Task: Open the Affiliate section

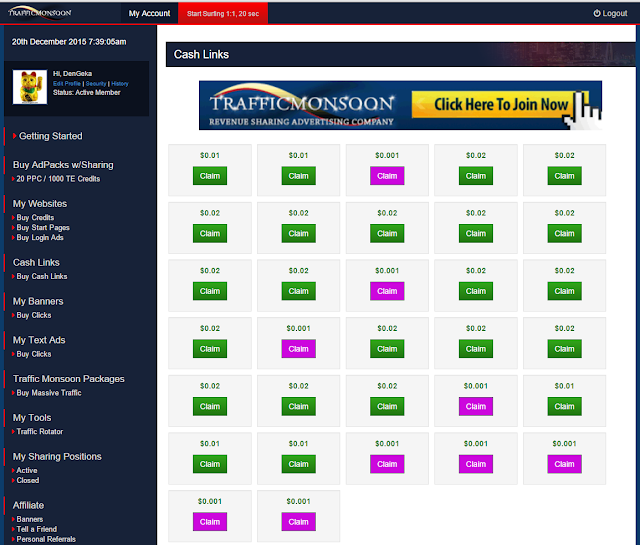Action: 28,505
